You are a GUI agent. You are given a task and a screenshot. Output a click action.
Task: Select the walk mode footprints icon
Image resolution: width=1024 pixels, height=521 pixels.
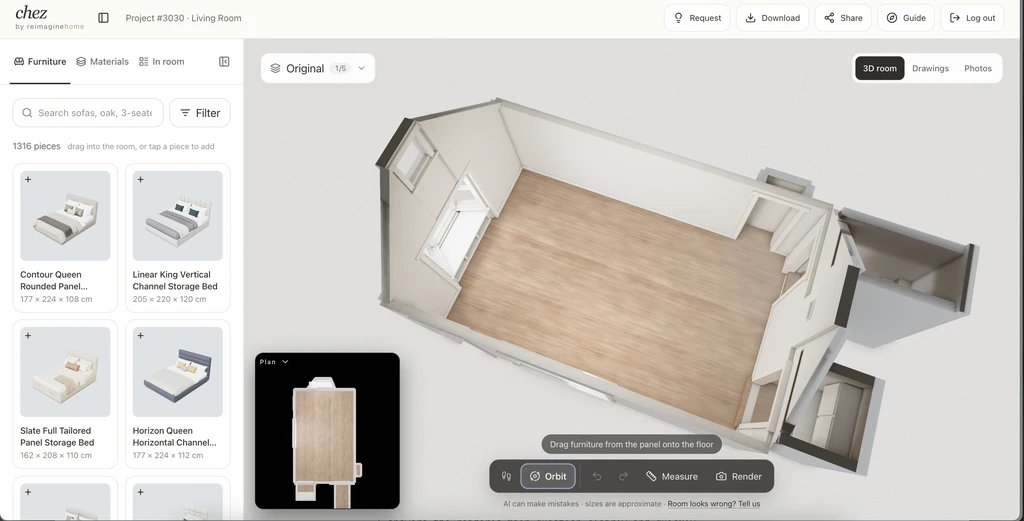tap(506, 477)
